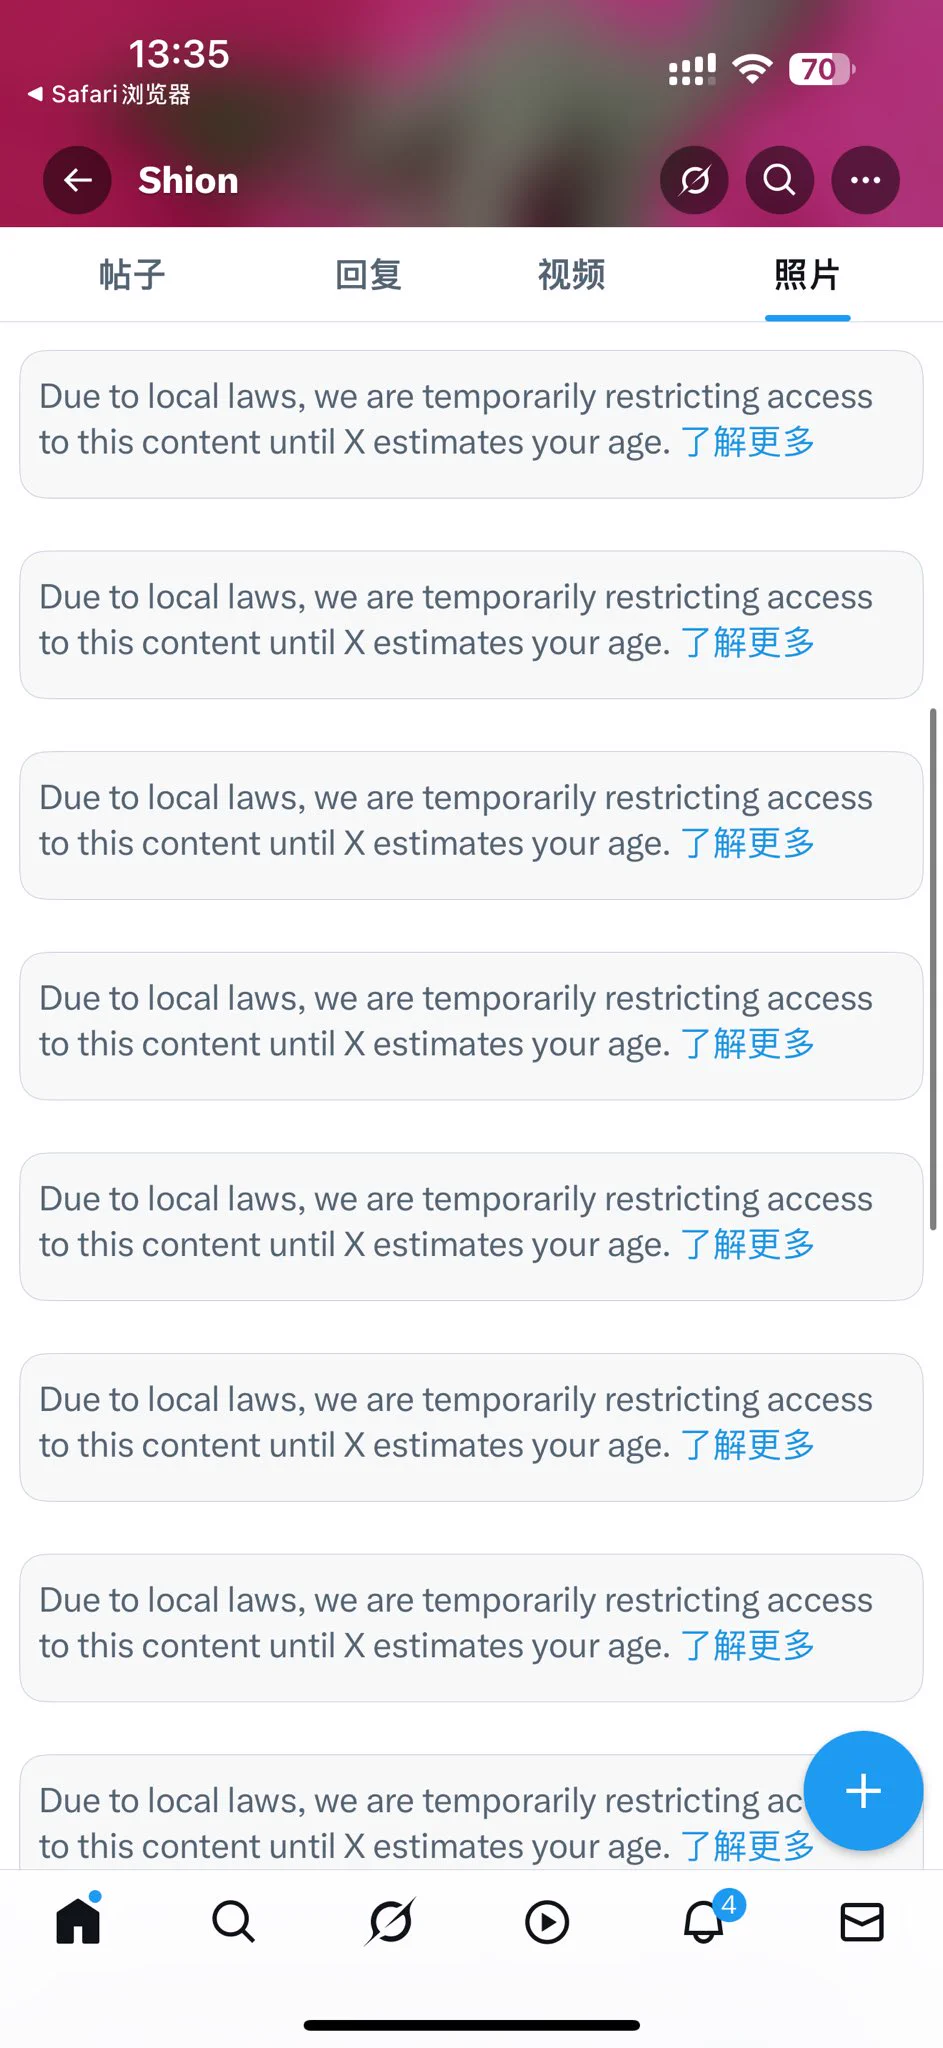
Task: Open Grok icon in profile header
Action: tap(694, 180)
